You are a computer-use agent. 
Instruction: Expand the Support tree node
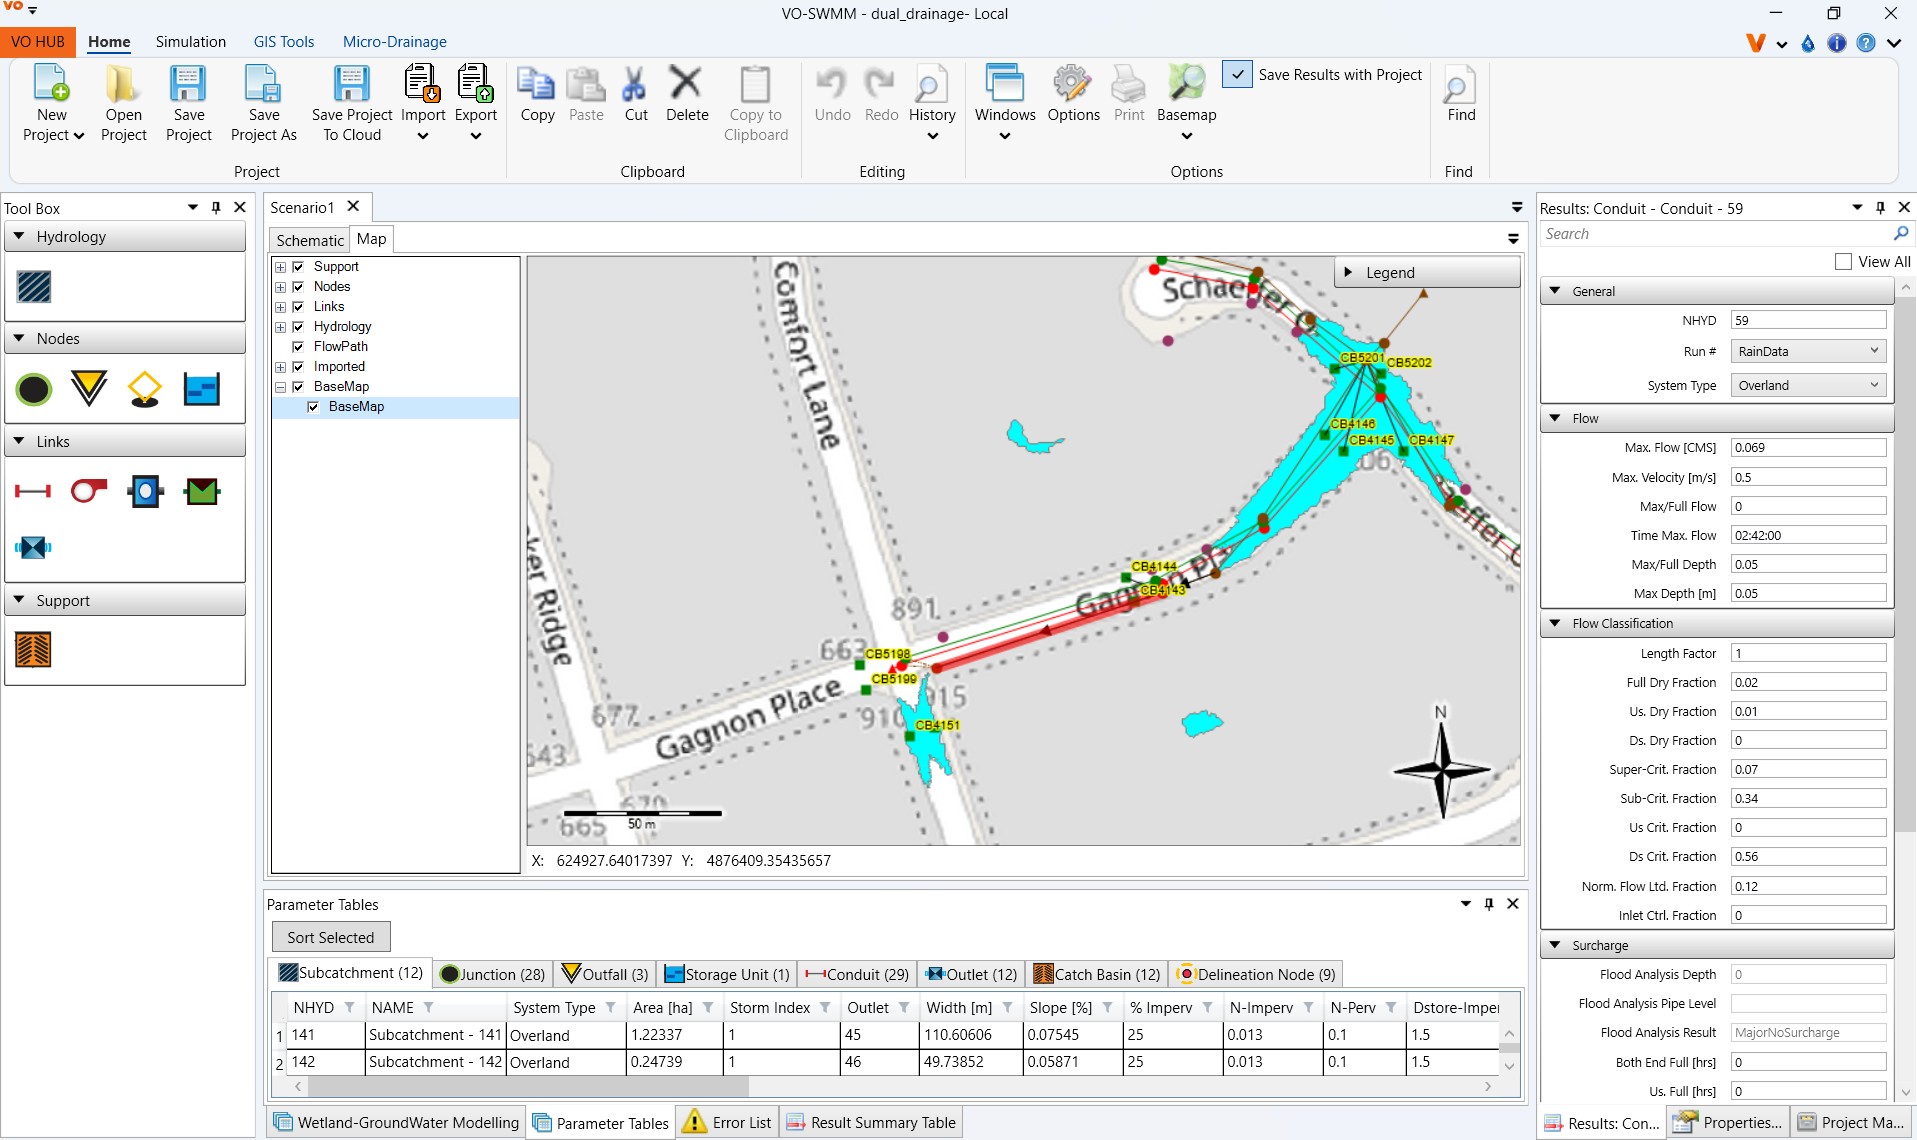[281, 267]
